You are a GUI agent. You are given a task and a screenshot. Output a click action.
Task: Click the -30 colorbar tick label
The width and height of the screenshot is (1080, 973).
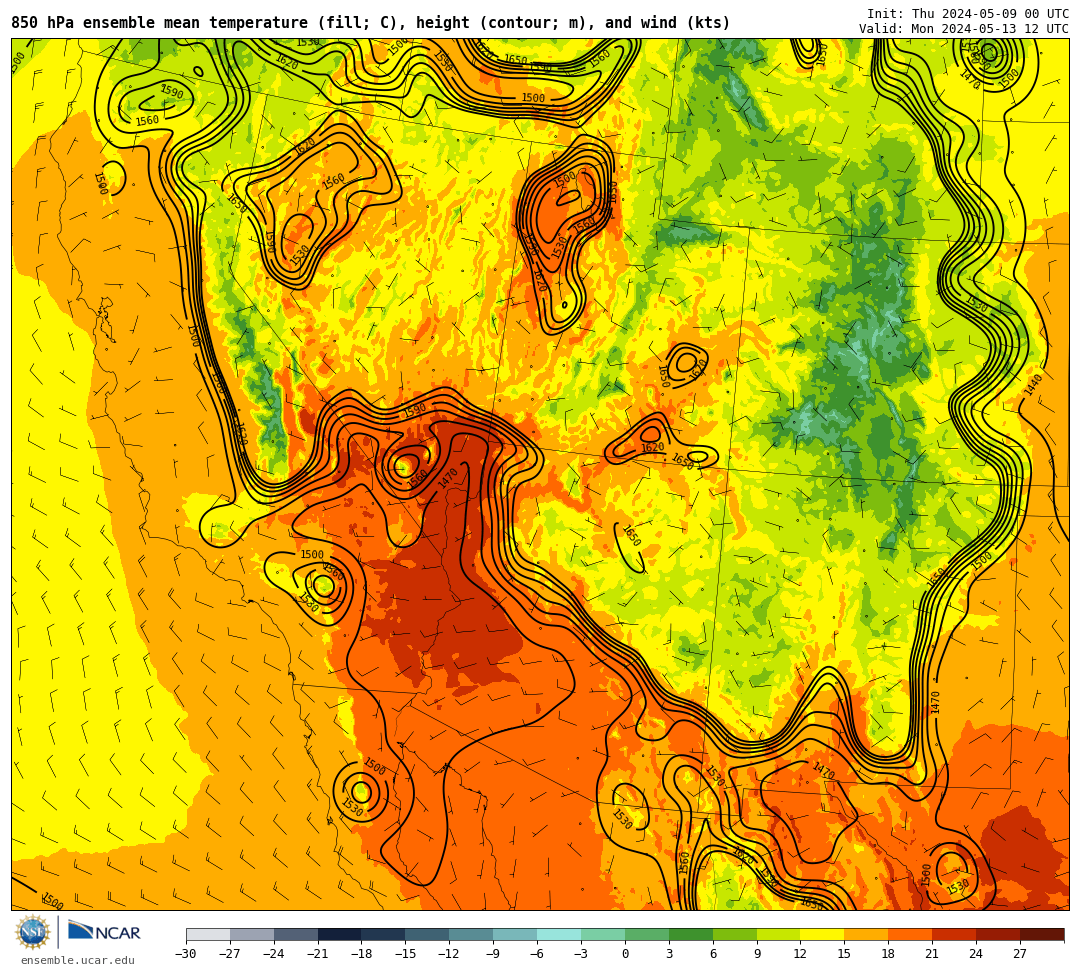click(x=186, y=954)
